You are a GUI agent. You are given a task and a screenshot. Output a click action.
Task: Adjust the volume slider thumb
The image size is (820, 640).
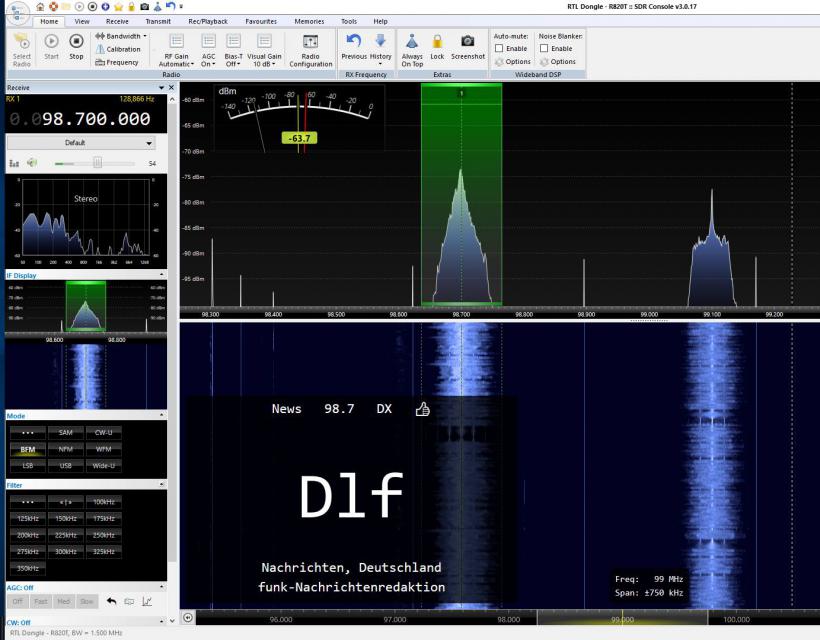click(97, 163)
